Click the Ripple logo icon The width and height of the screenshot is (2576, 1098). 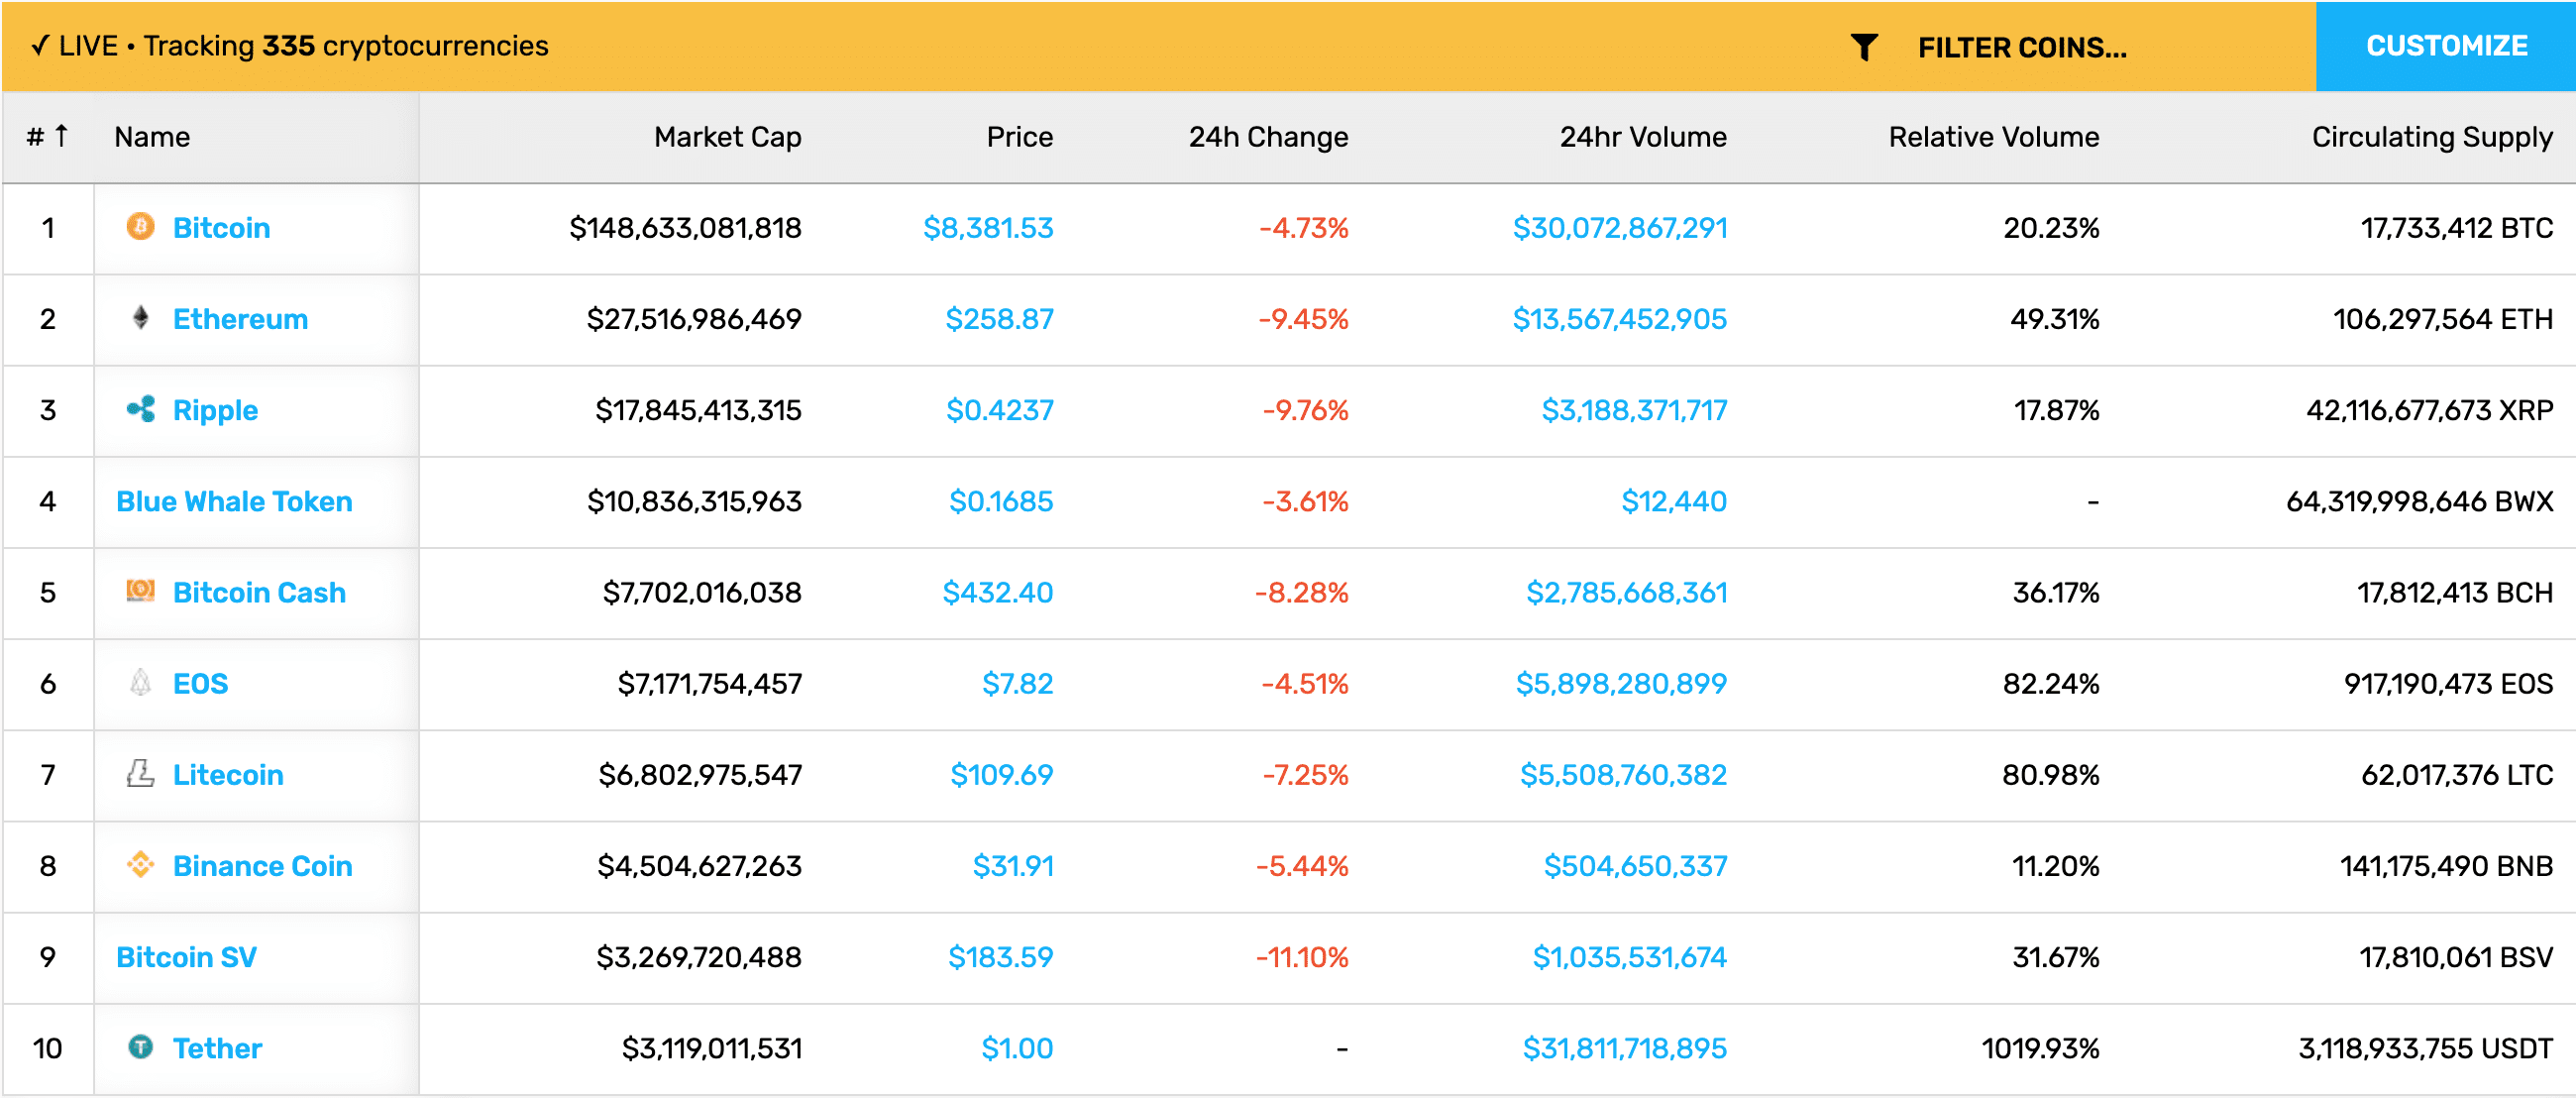click(140, 409)
